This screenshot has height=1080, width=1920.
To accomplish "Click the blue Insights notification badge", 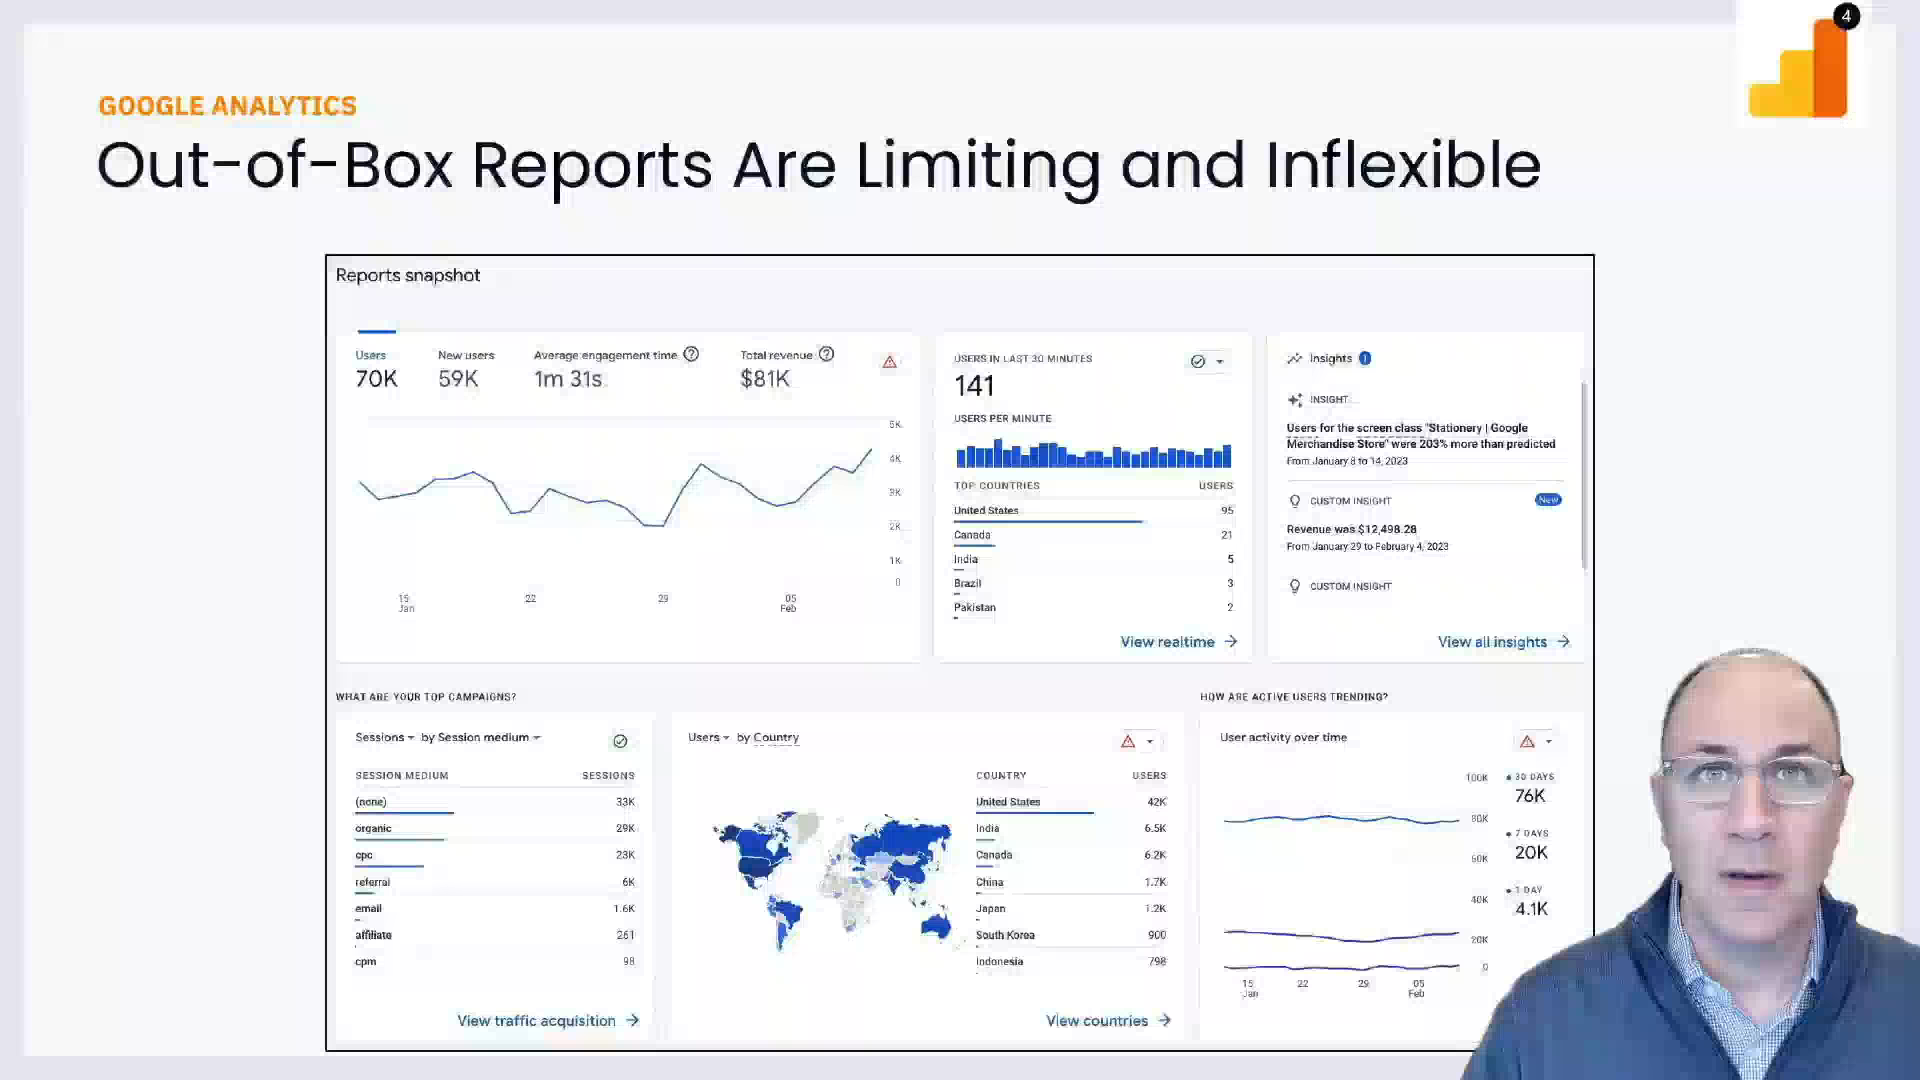I will point(1365,358).
